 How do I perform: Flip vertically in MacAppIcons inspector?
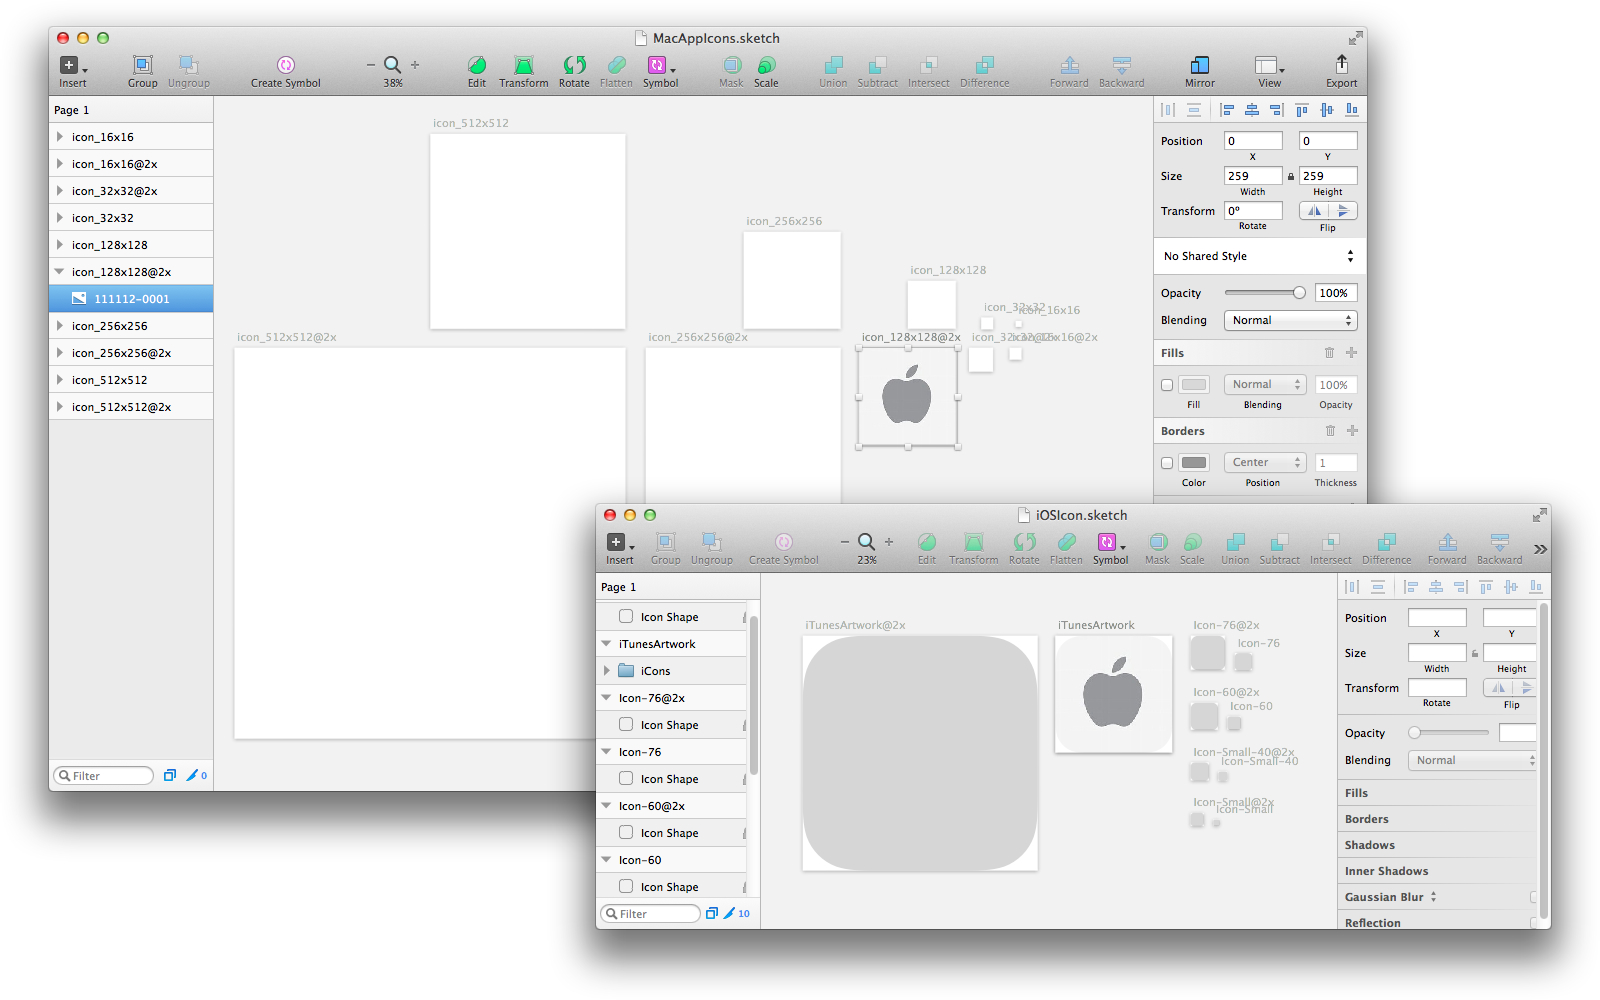click(x=1343, y=211)
